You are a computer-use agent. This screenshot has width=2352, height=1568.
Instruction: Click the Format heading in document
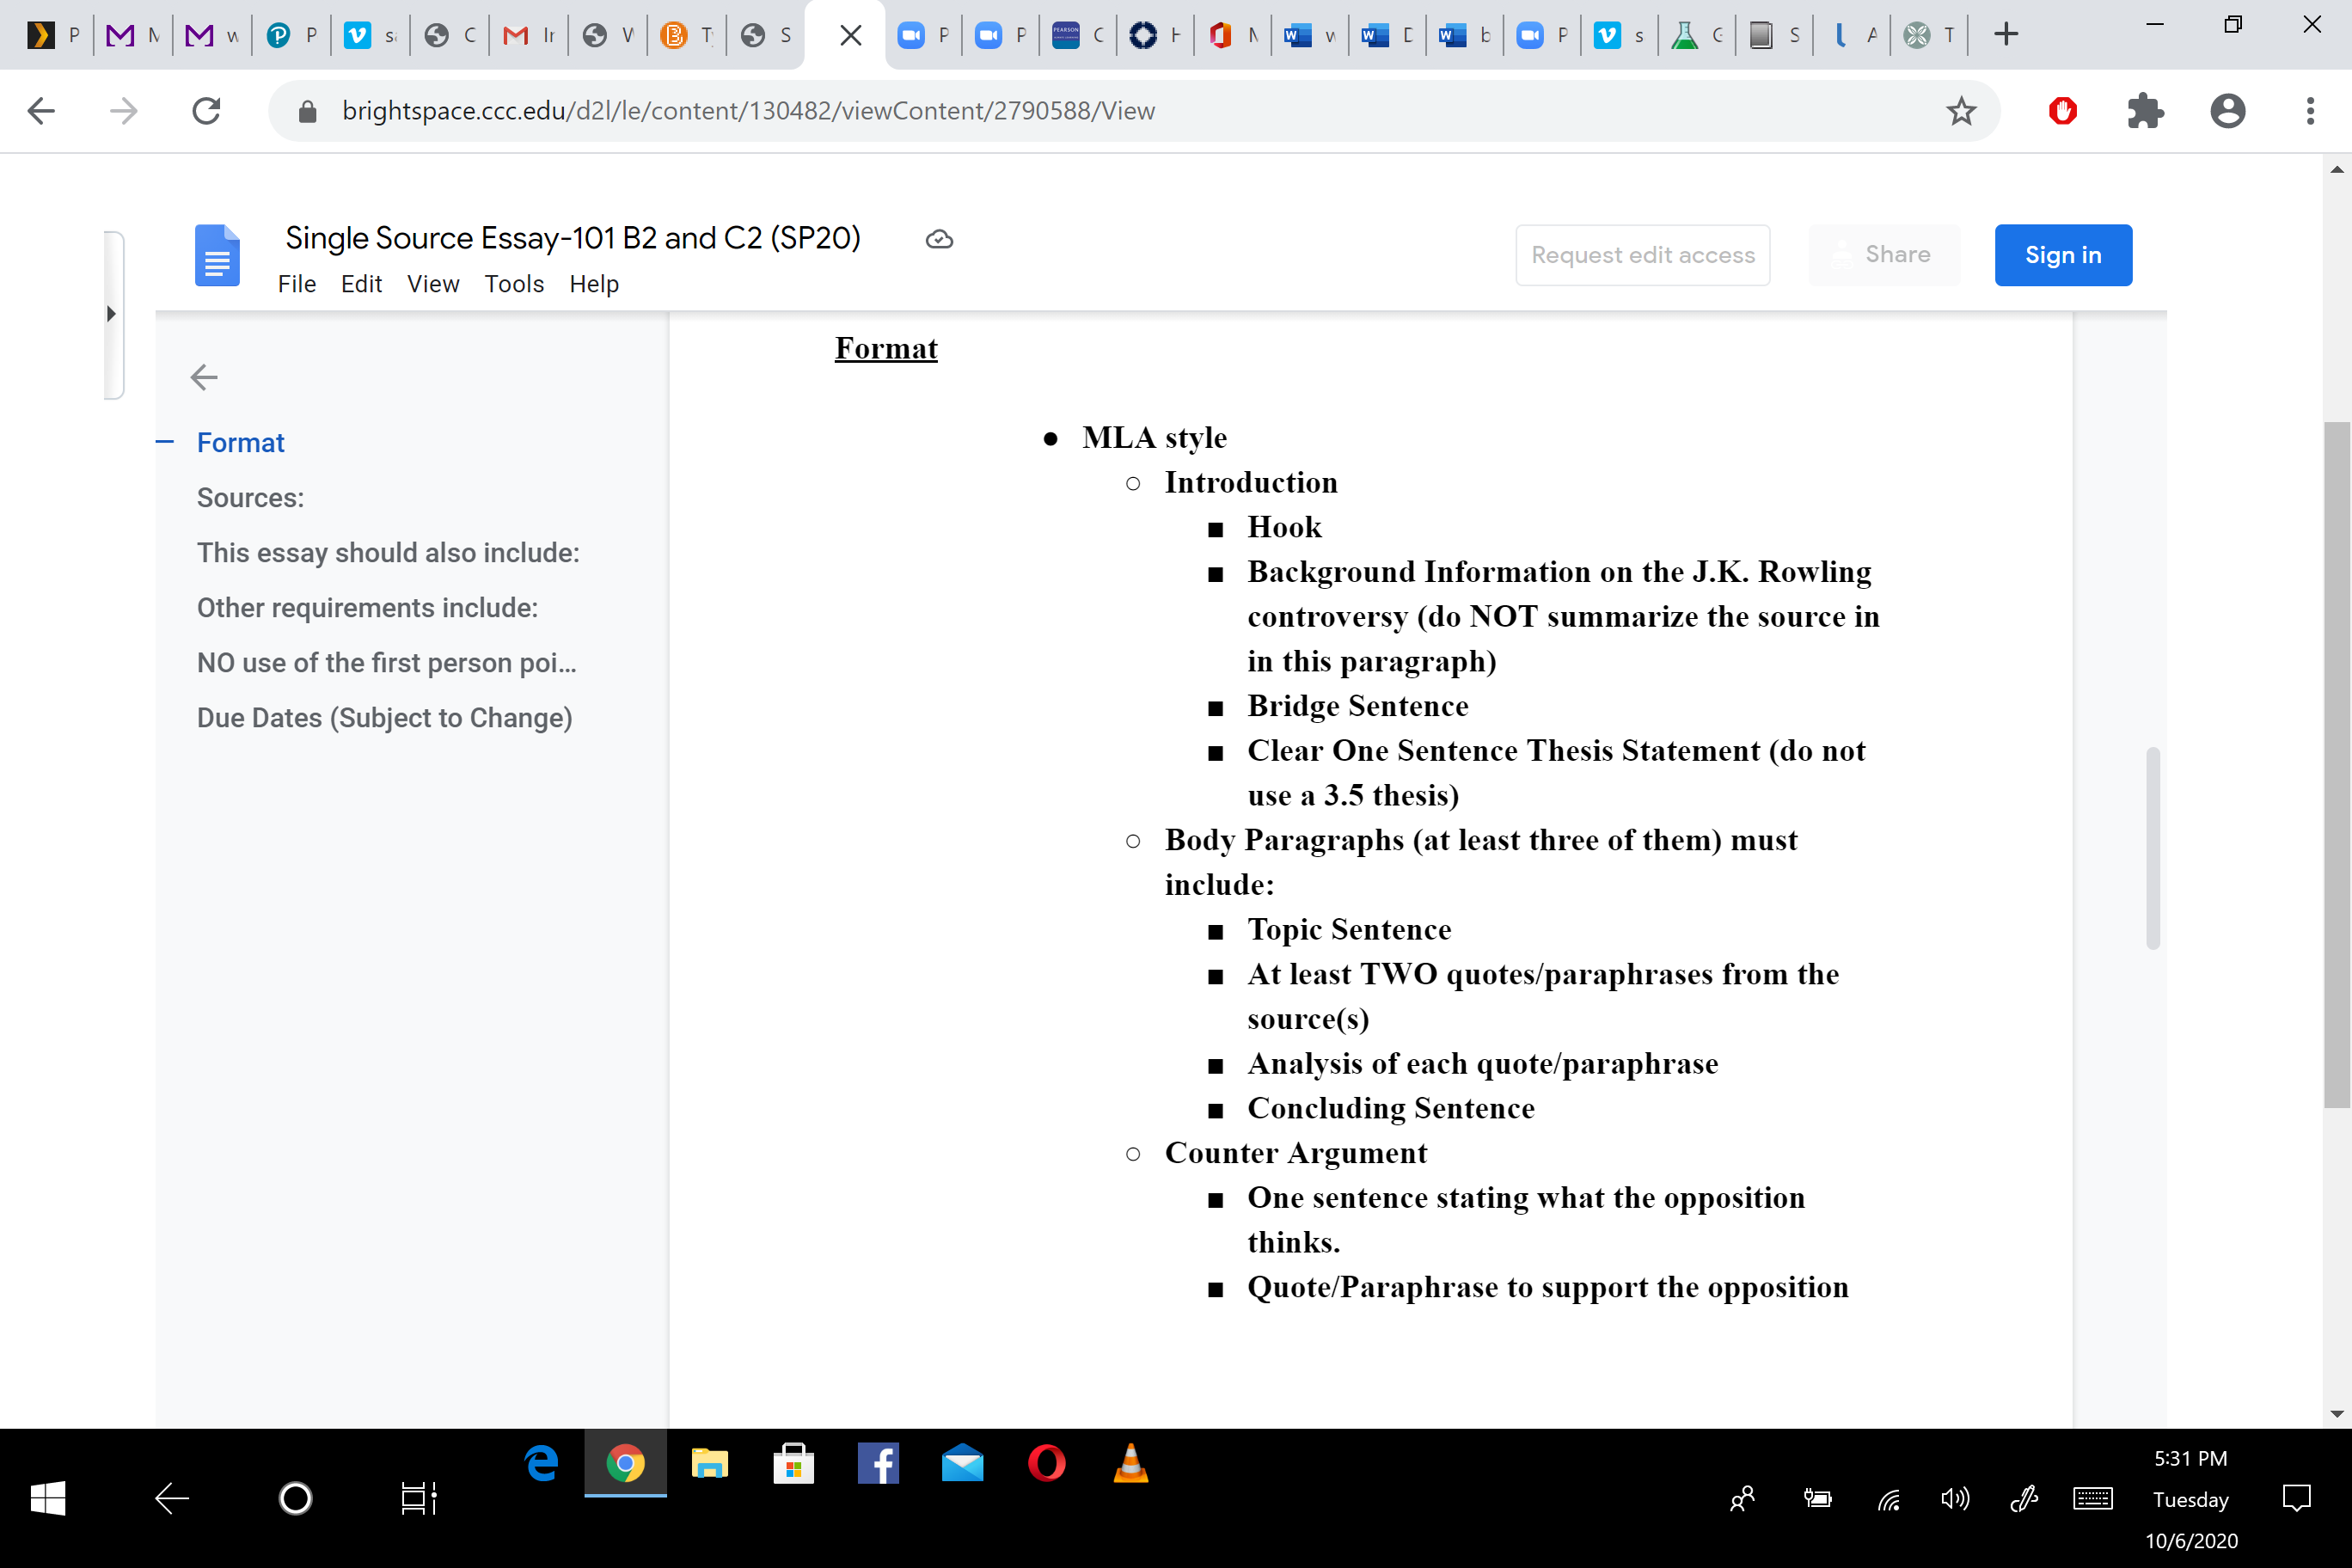[x=886, y=348]
